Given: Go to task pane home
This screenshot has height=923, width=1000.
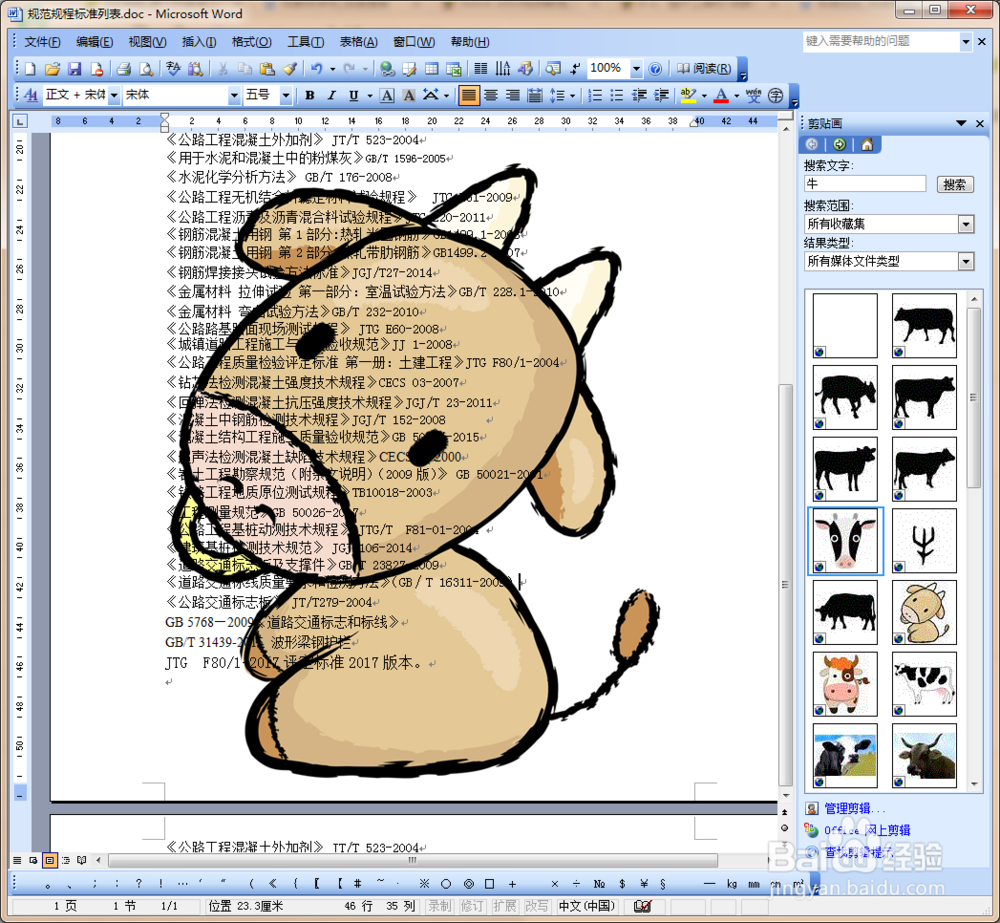Looking at the screenshot, I should pyautogui.click(x=867, y=145).
